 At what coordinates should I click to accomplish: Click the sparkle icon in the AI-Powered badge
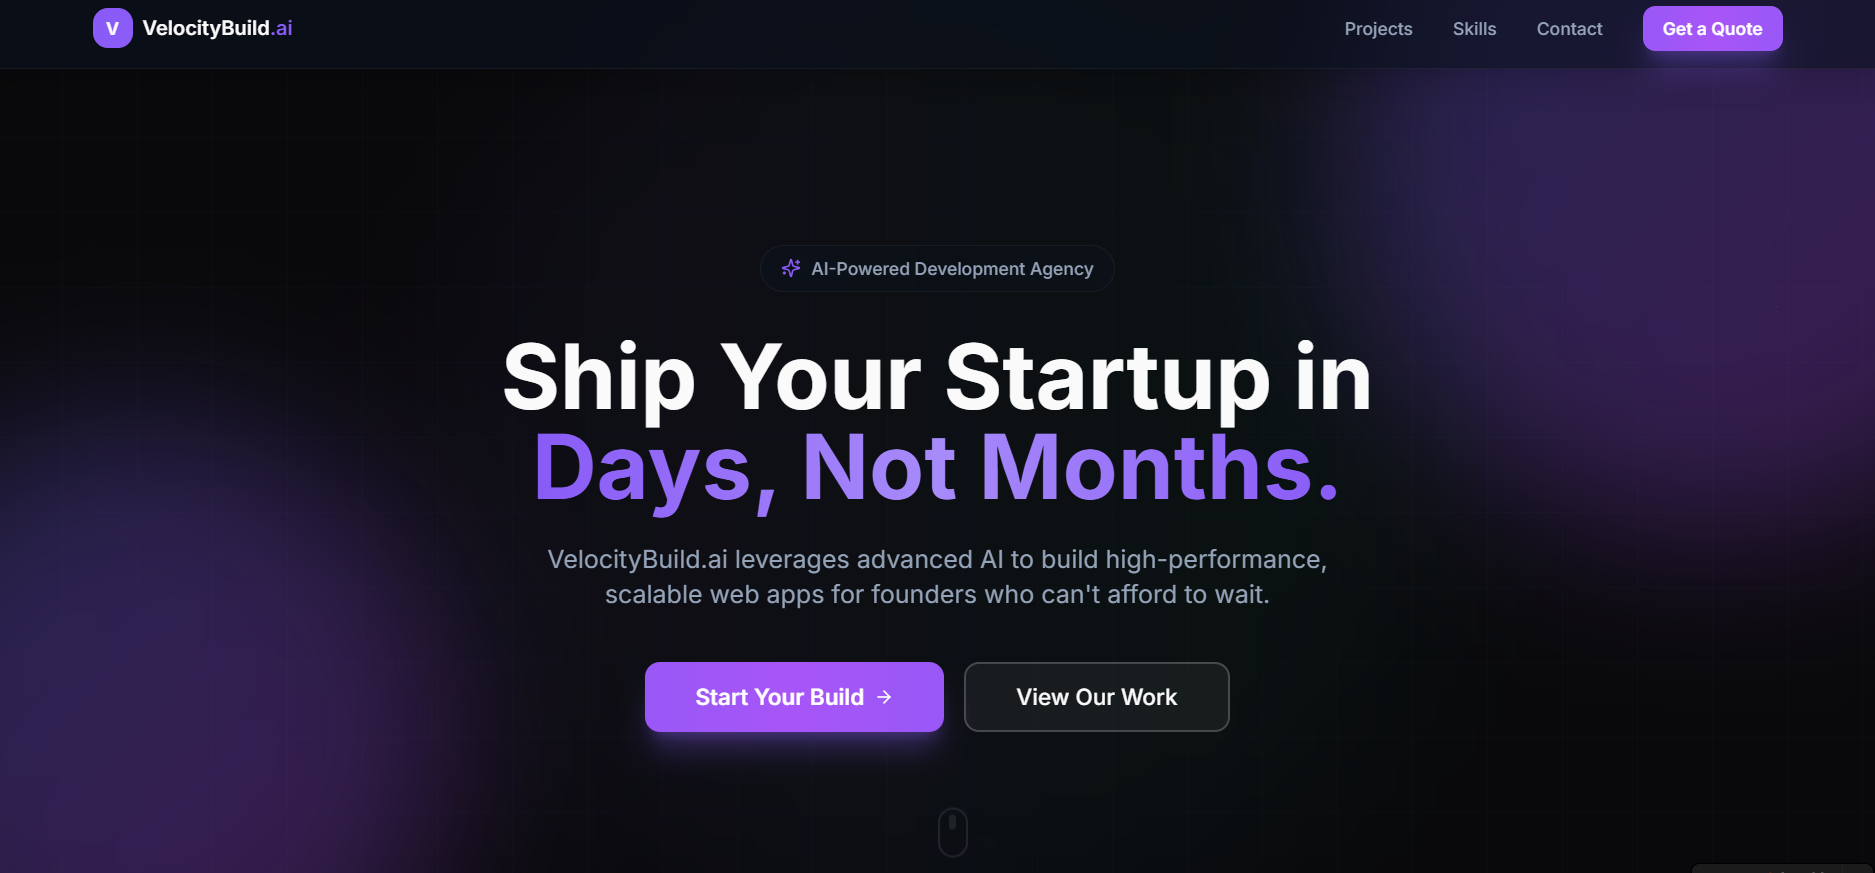pos(791,268)
